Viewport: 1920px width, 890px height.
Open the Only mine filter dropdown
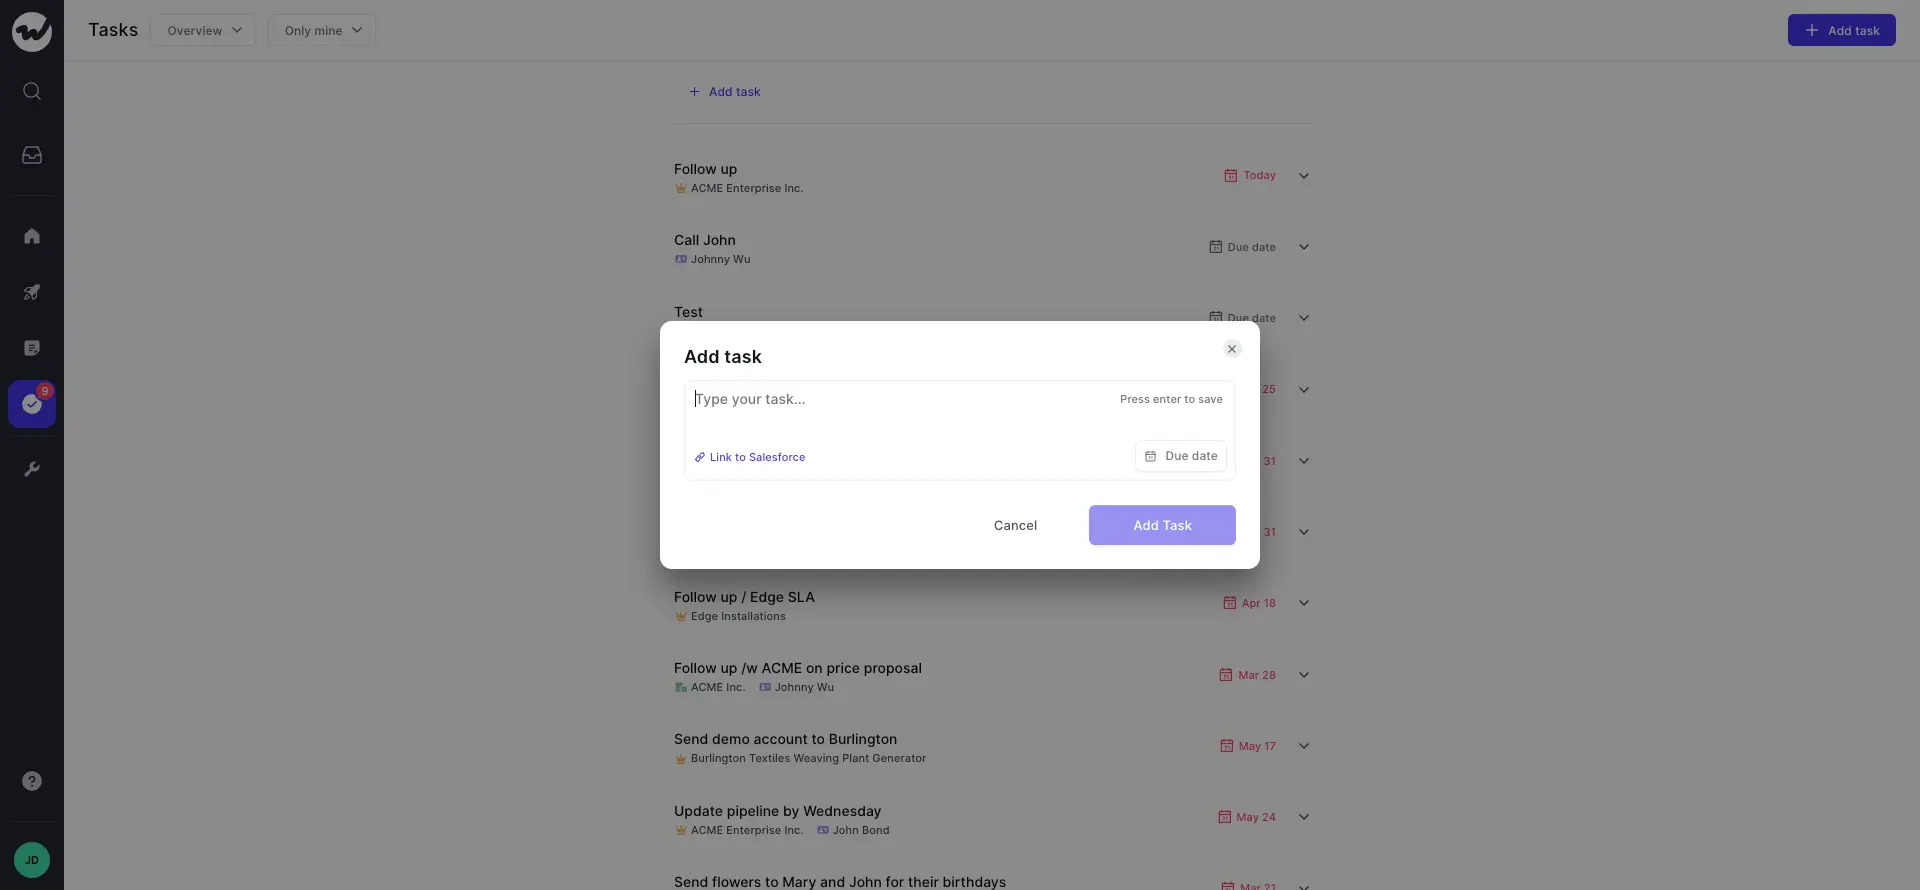tap(322, 30)
